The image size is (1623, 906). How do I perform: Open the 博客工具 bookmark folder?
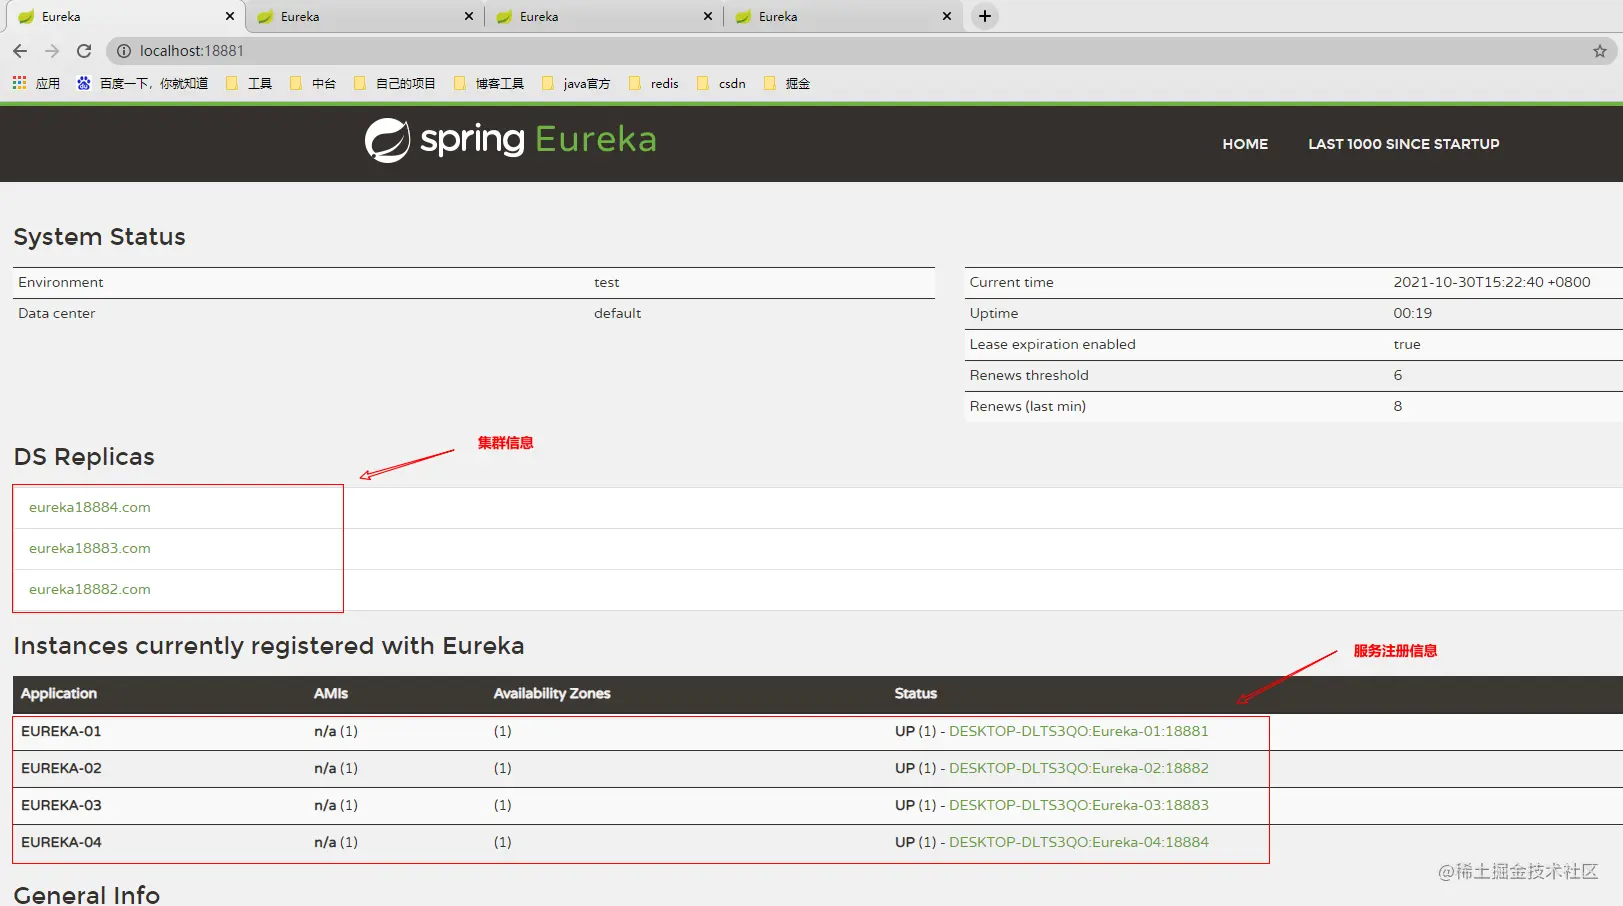point(489,83)
